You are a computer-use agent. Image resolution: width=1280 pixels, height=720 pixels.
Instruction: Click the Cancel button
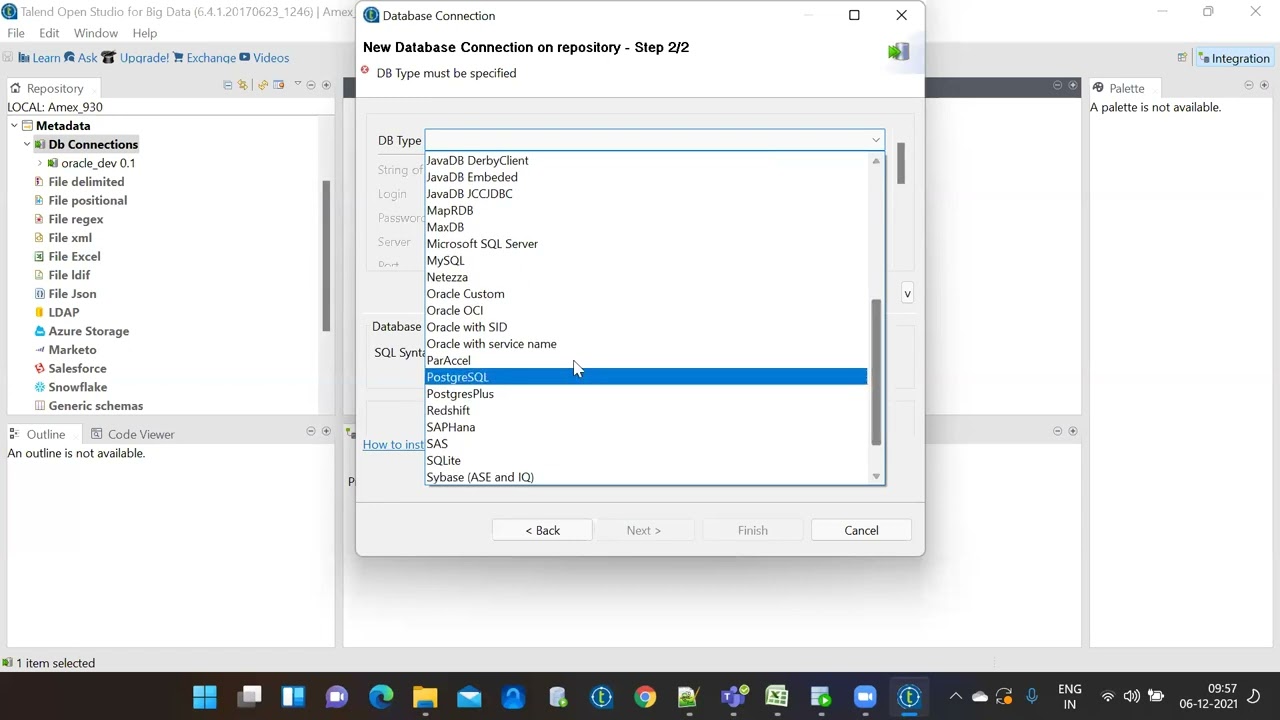861,530
